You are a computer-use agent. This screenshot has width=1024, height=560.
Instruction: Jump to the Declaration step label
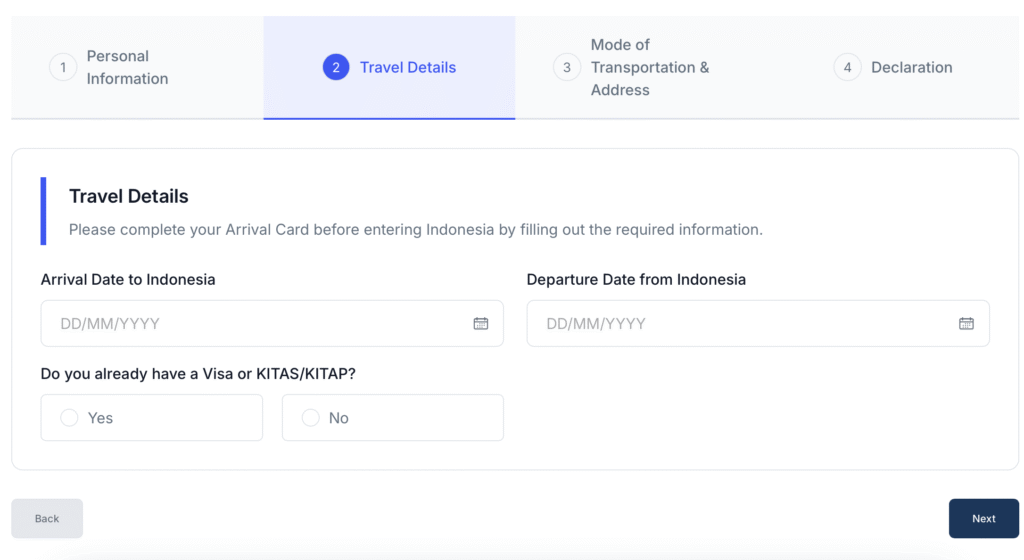pos(911,68)
